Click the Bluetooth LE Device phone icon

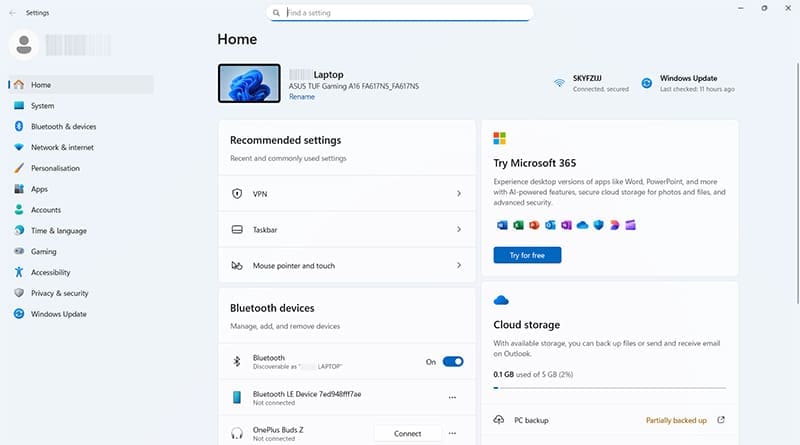pyautogui.click(x=237, y=398)
